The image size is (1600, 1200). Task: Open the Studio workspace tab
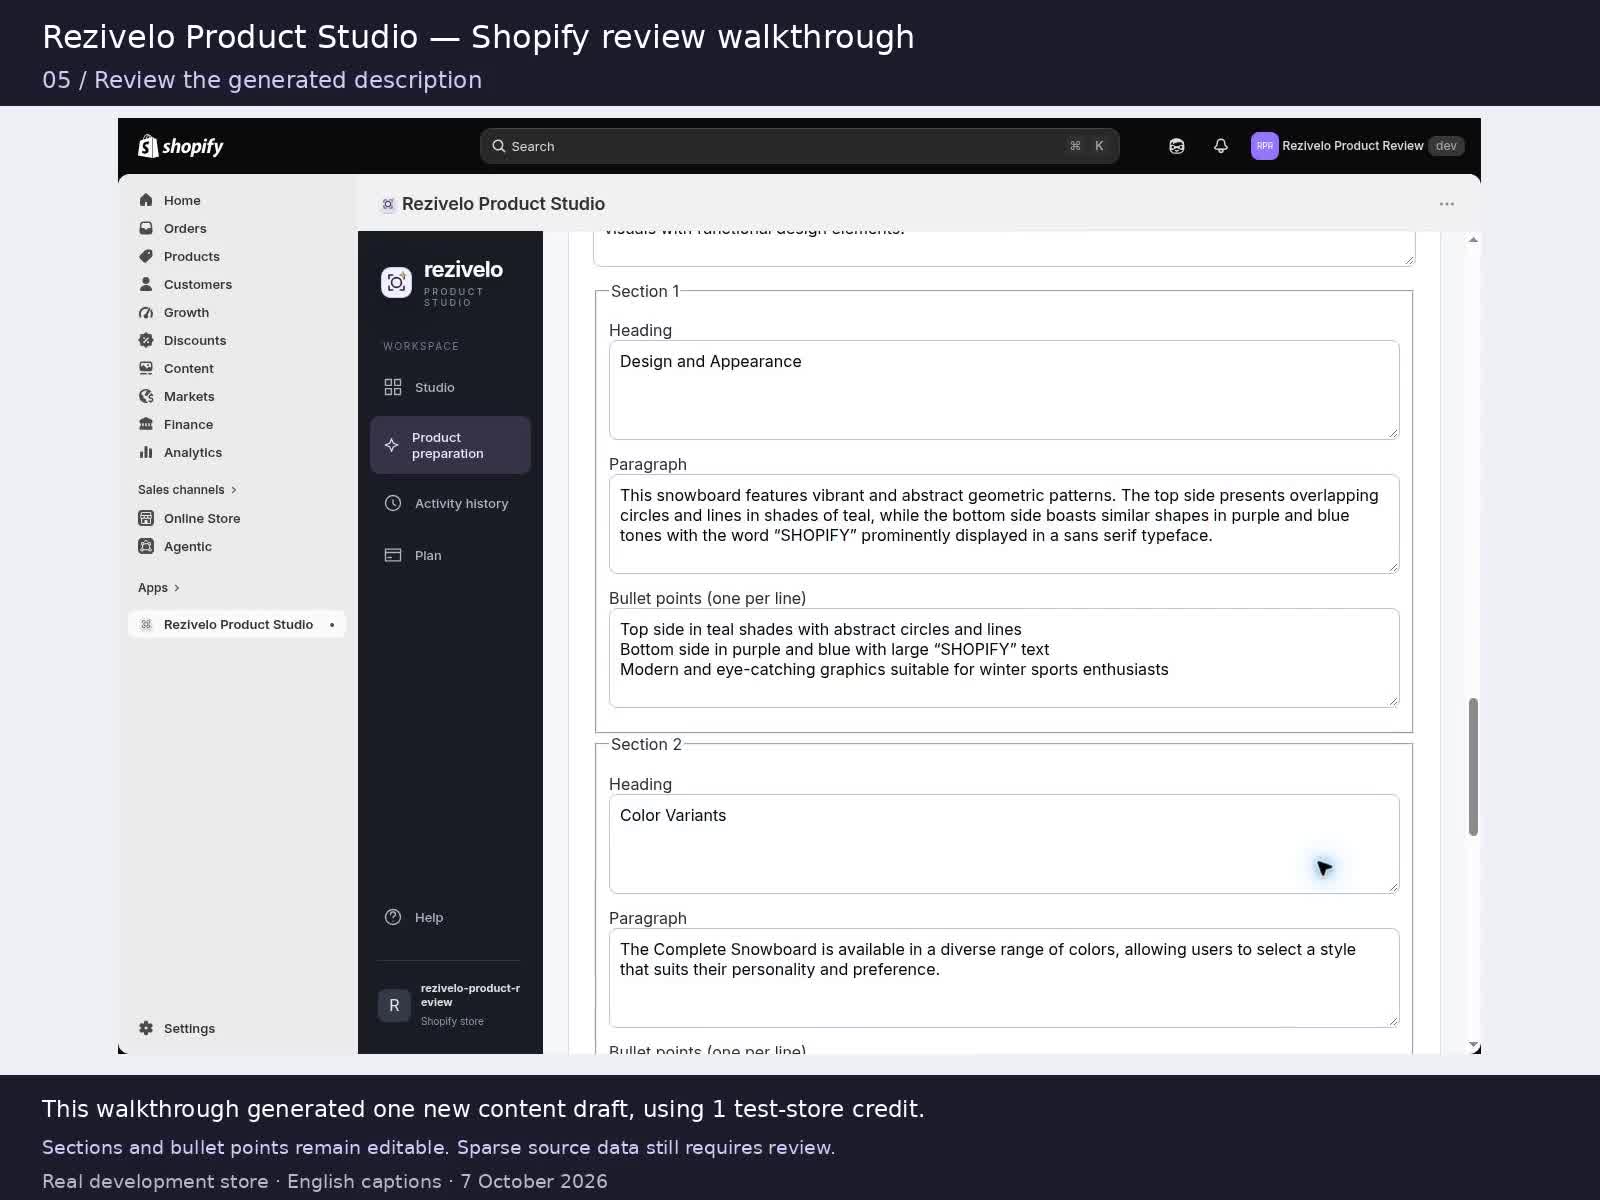(x=450, y=387)
